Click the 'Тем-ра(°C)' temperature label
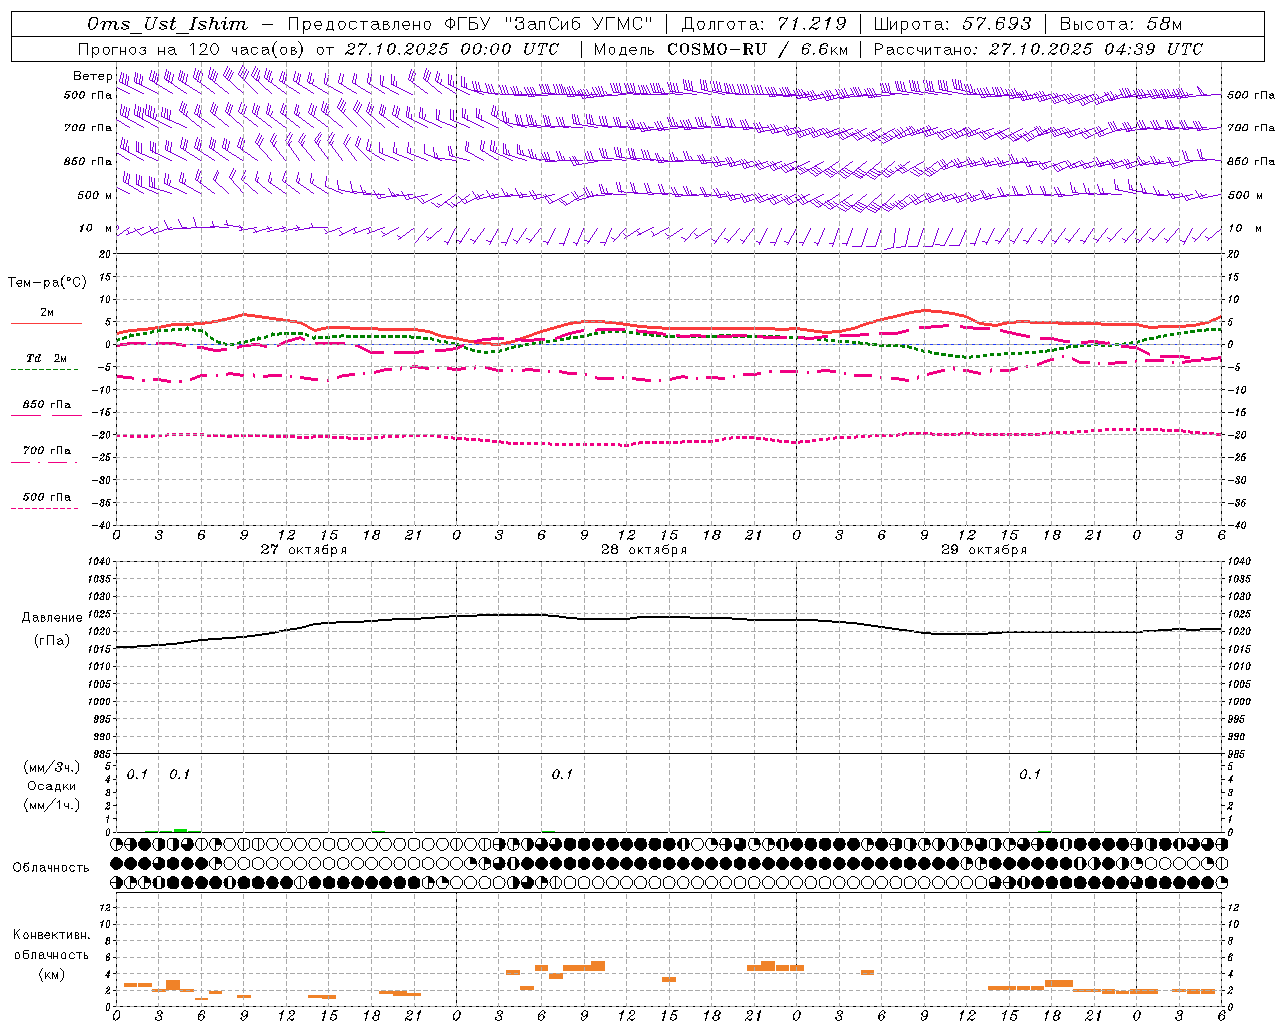Screen dimensions: 1280x1024 47,283
